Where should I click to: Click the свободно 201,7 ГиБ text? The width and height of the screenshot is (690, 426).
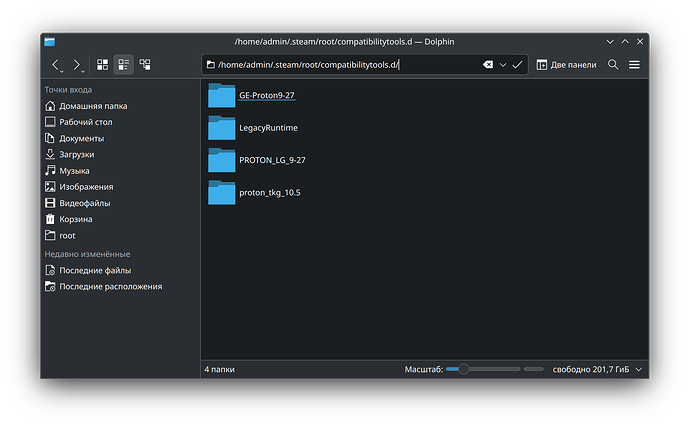(x=591, y=369)
